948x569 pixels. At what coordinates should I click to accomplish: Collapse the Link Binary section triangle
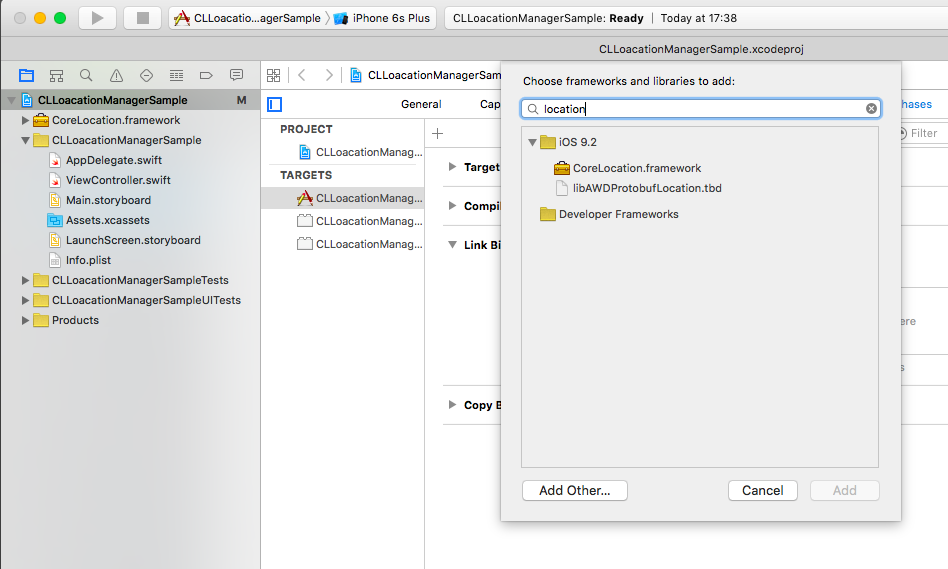pos(452,245)
